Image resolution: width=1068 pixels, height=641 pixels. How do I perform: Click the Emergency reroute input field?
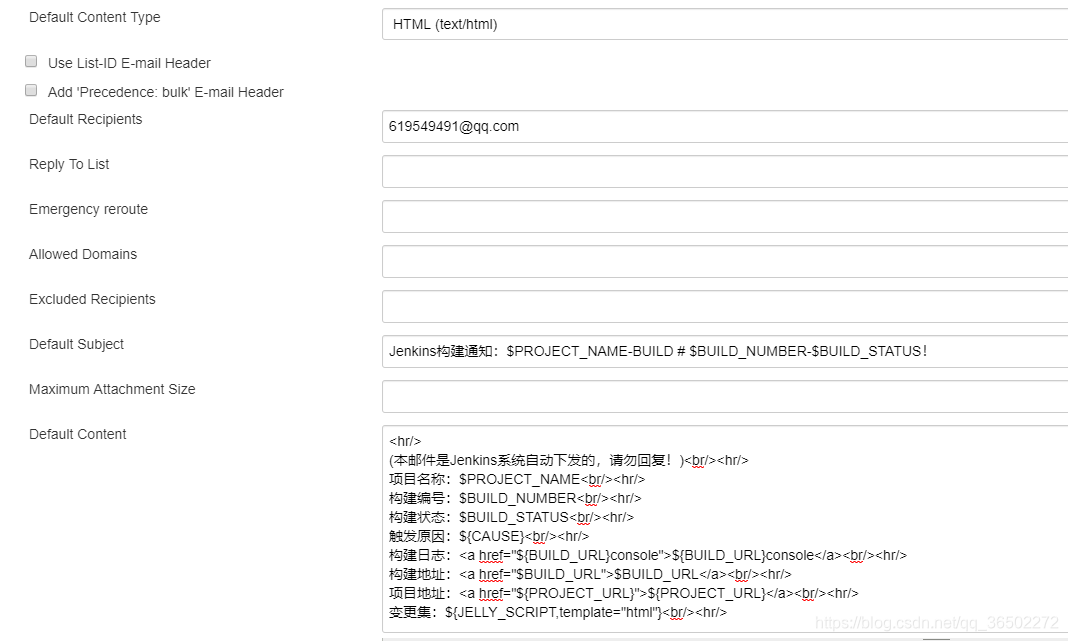pos(725,217)
